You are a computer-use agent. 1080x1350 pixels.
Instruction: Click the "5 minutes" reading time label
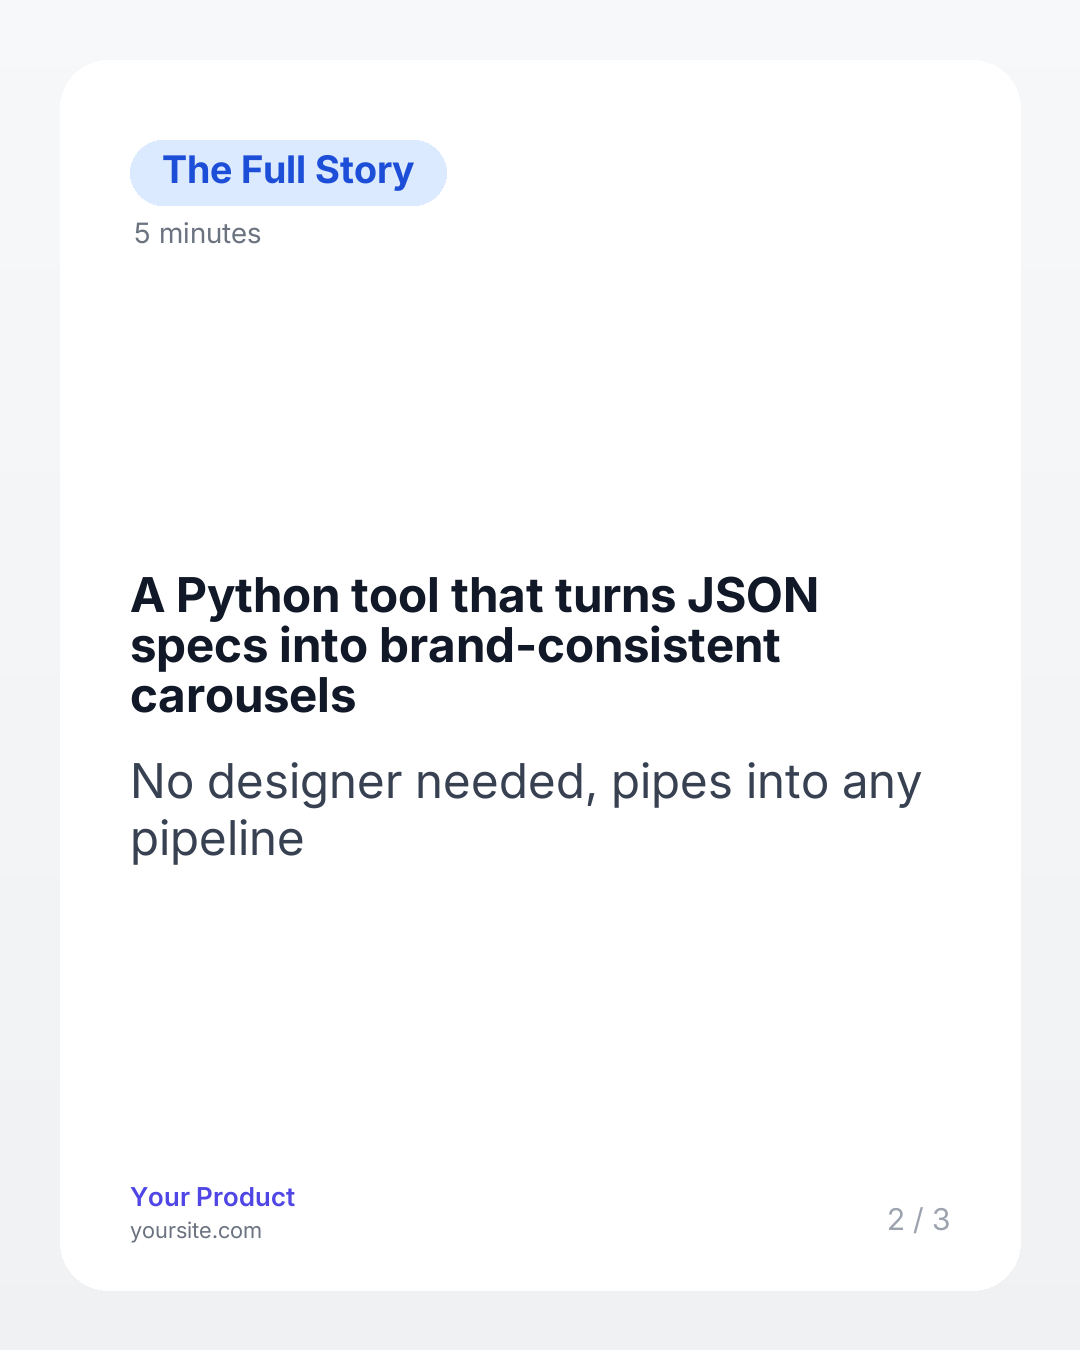coord(197,234)
